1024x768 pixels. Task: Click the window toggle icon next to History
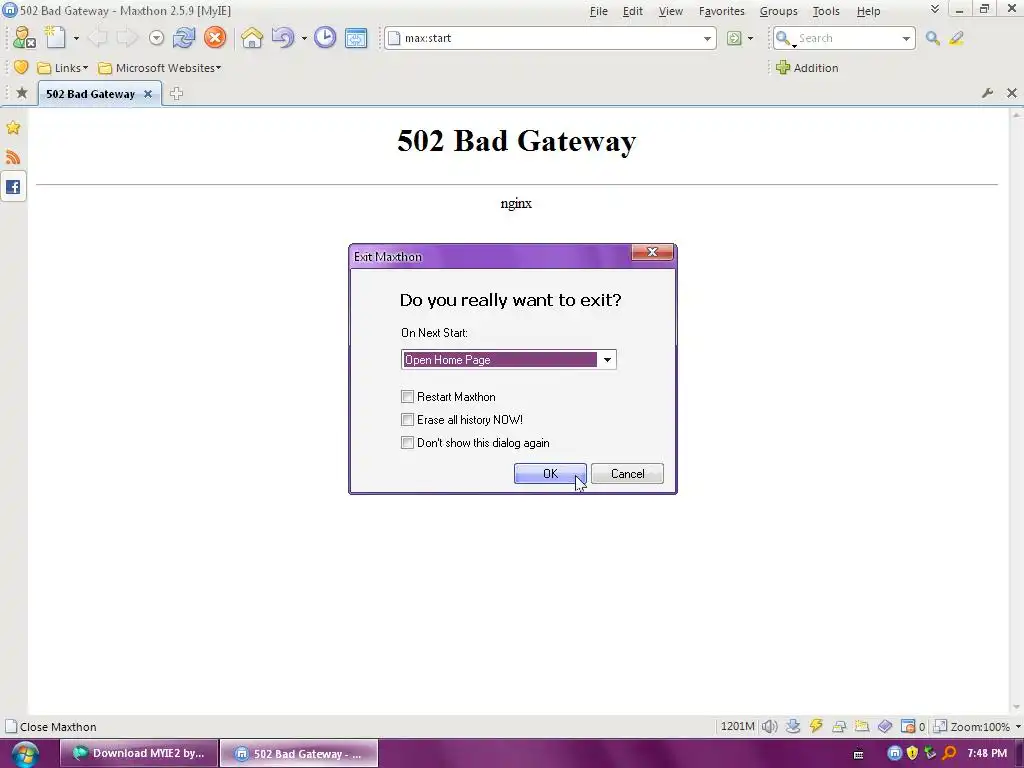point(356,38)
